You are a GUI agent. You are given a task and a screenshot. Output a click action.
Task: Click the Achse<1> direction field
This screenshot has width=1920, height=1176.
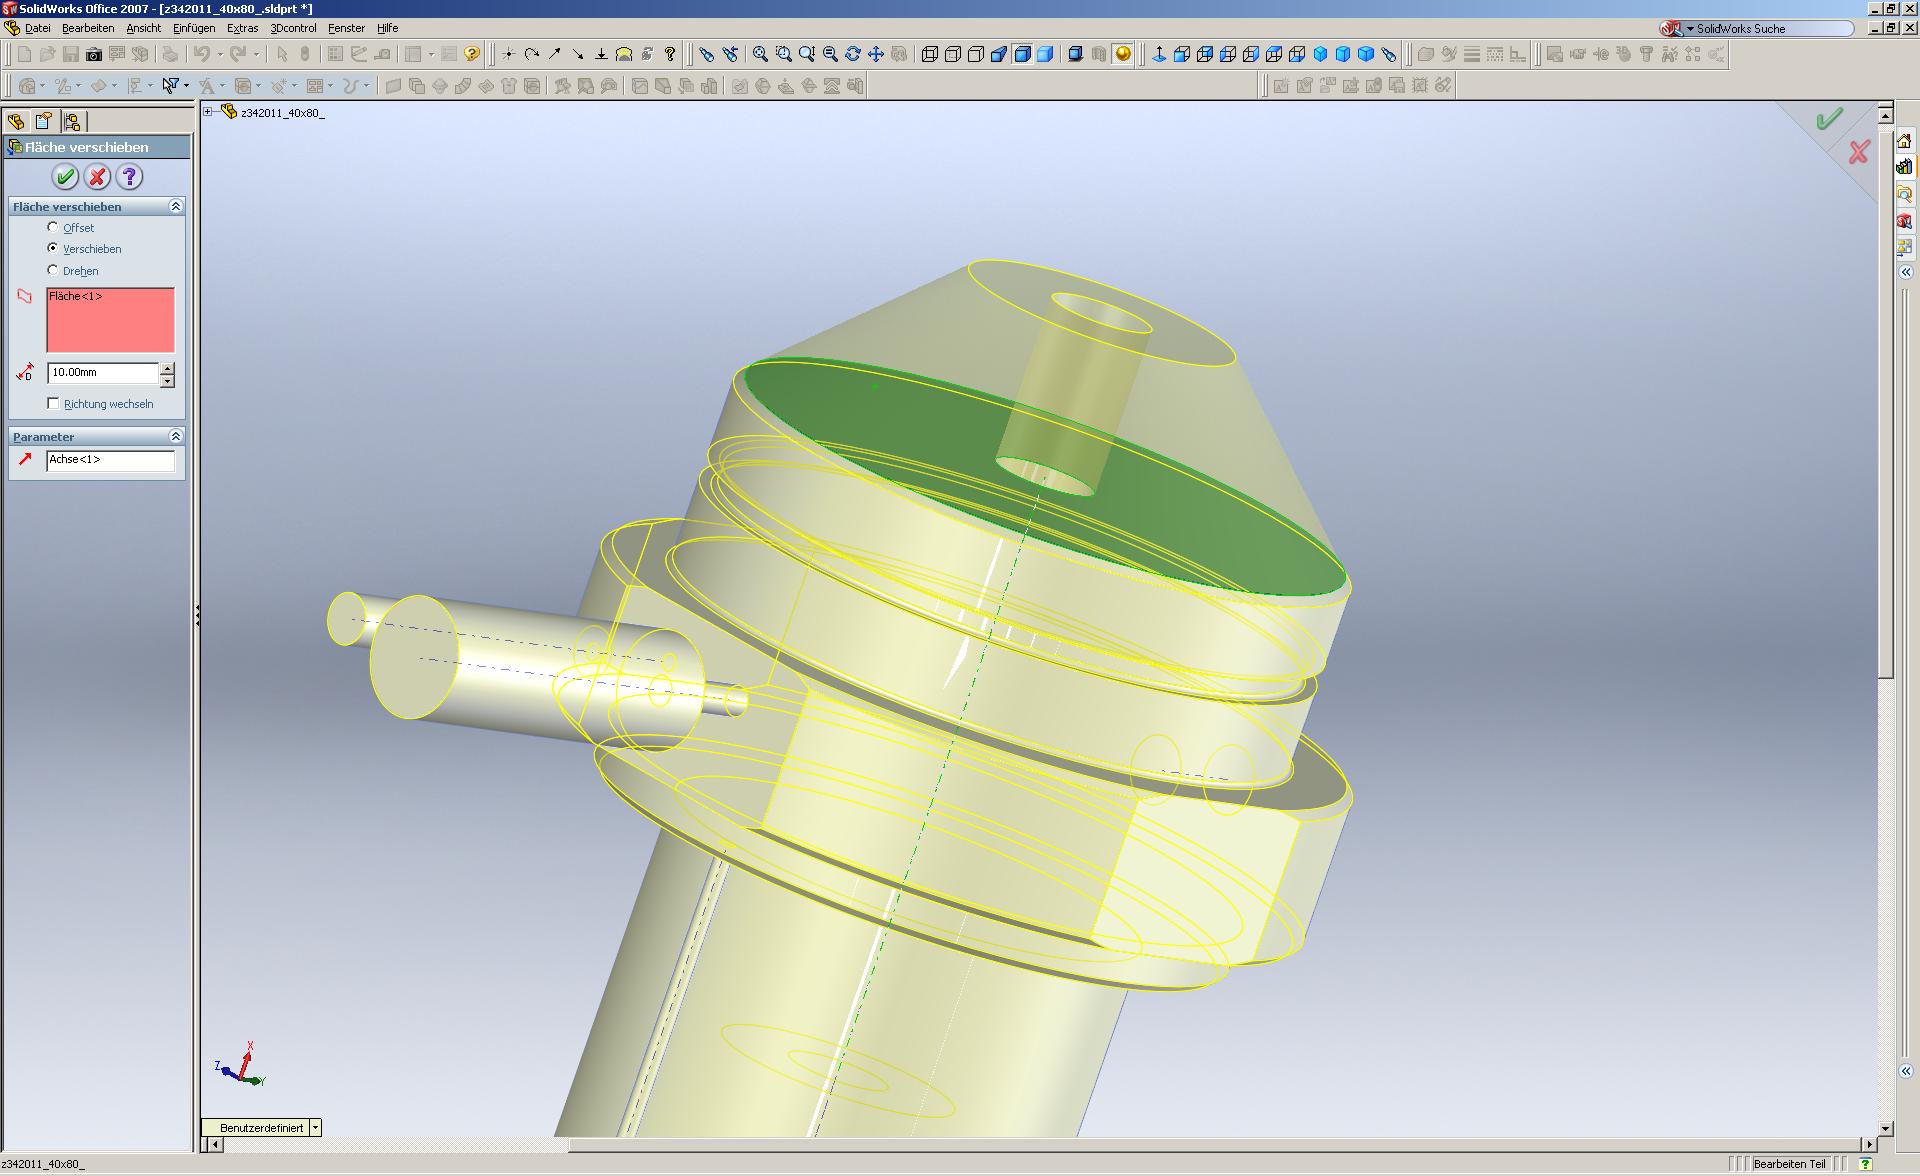point(110,460)
